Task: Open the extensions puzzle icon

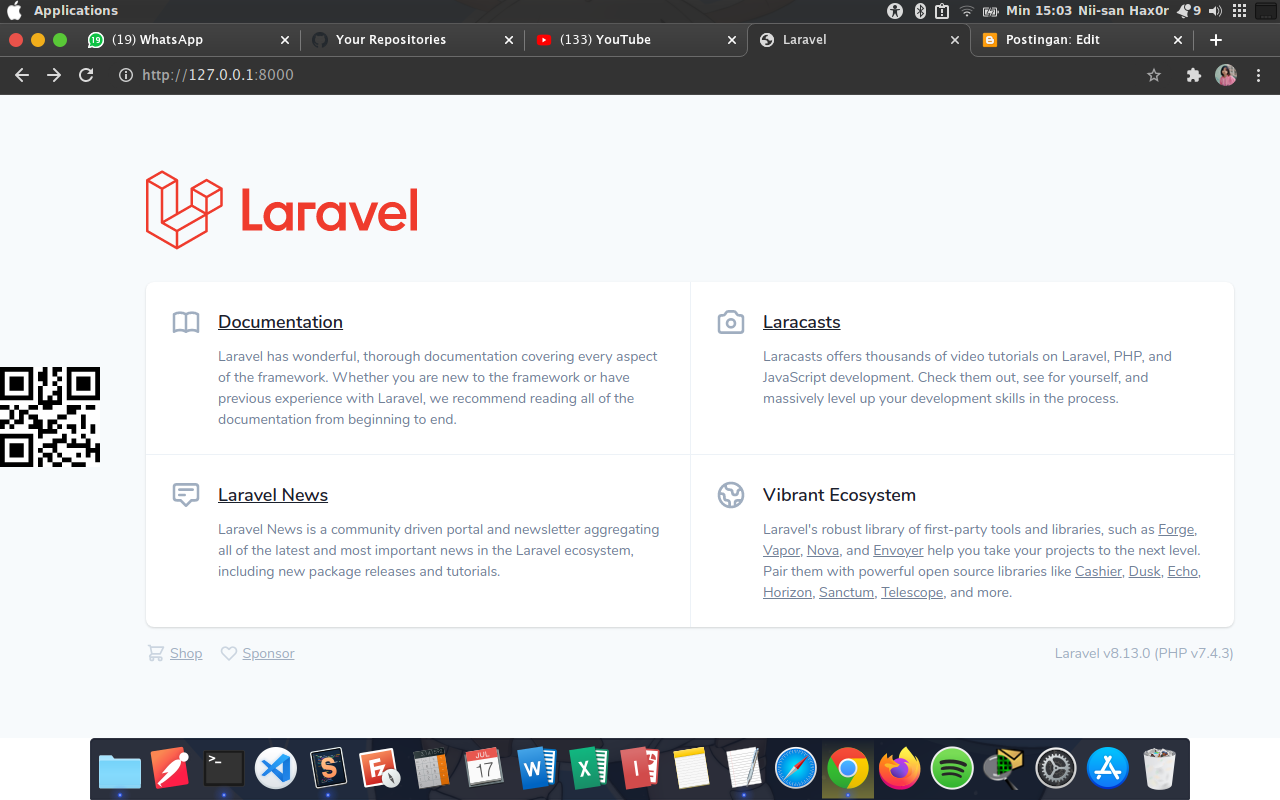Action: [x=1193, y=75]
